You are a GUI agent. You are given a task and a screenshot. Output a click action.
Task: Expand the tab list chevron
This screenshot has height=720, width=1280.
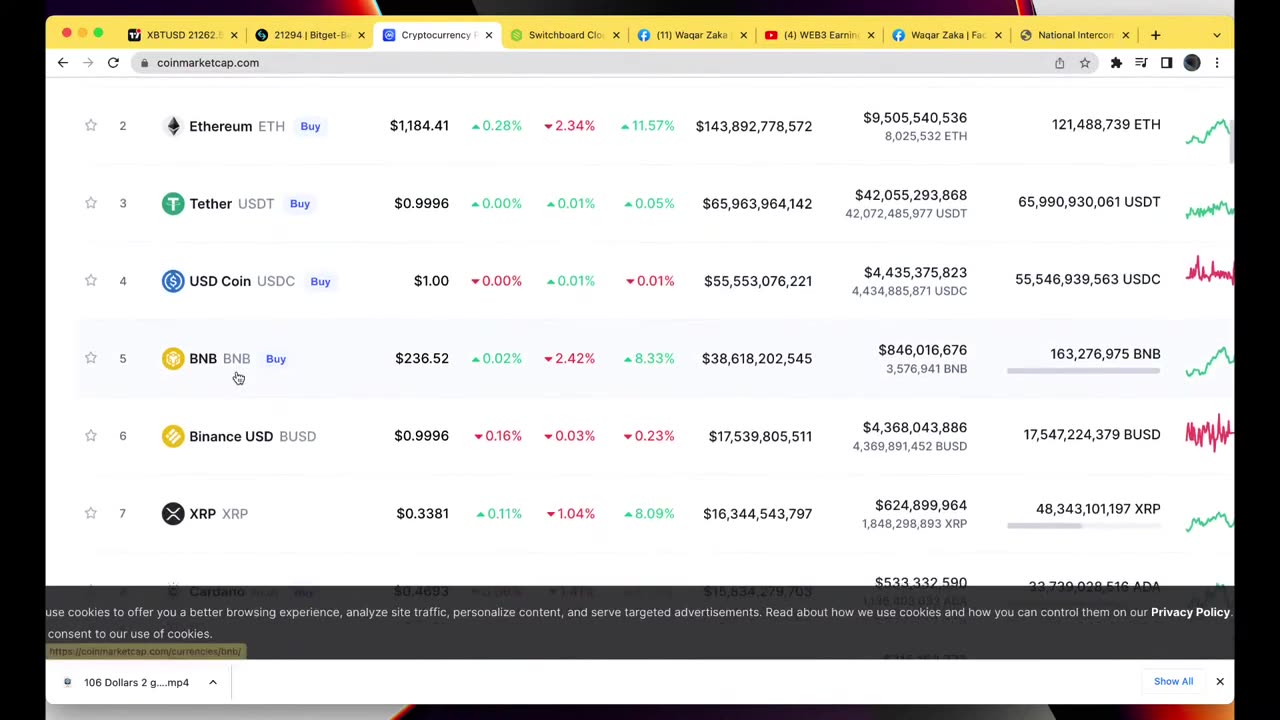coord(1216,35)
